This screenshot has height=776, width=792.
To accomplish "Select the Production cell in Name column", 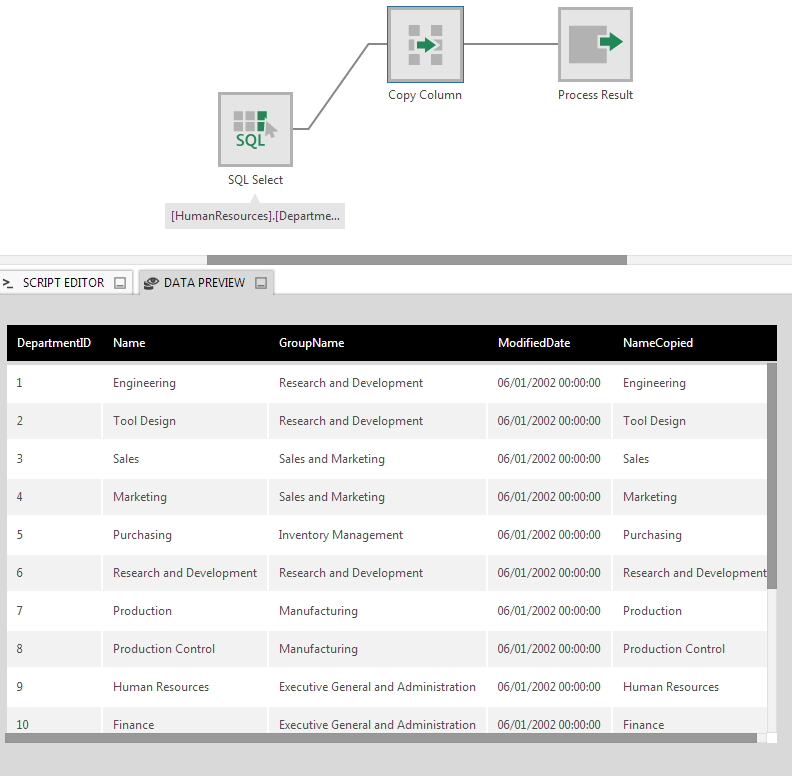I will point(185,611).
